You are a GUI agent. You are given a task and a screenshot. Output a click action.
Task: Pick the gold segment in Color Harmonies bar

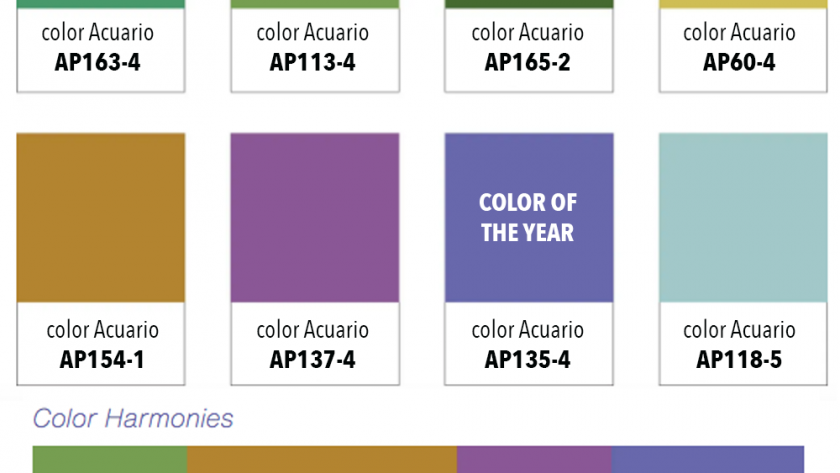click(321, 460)
